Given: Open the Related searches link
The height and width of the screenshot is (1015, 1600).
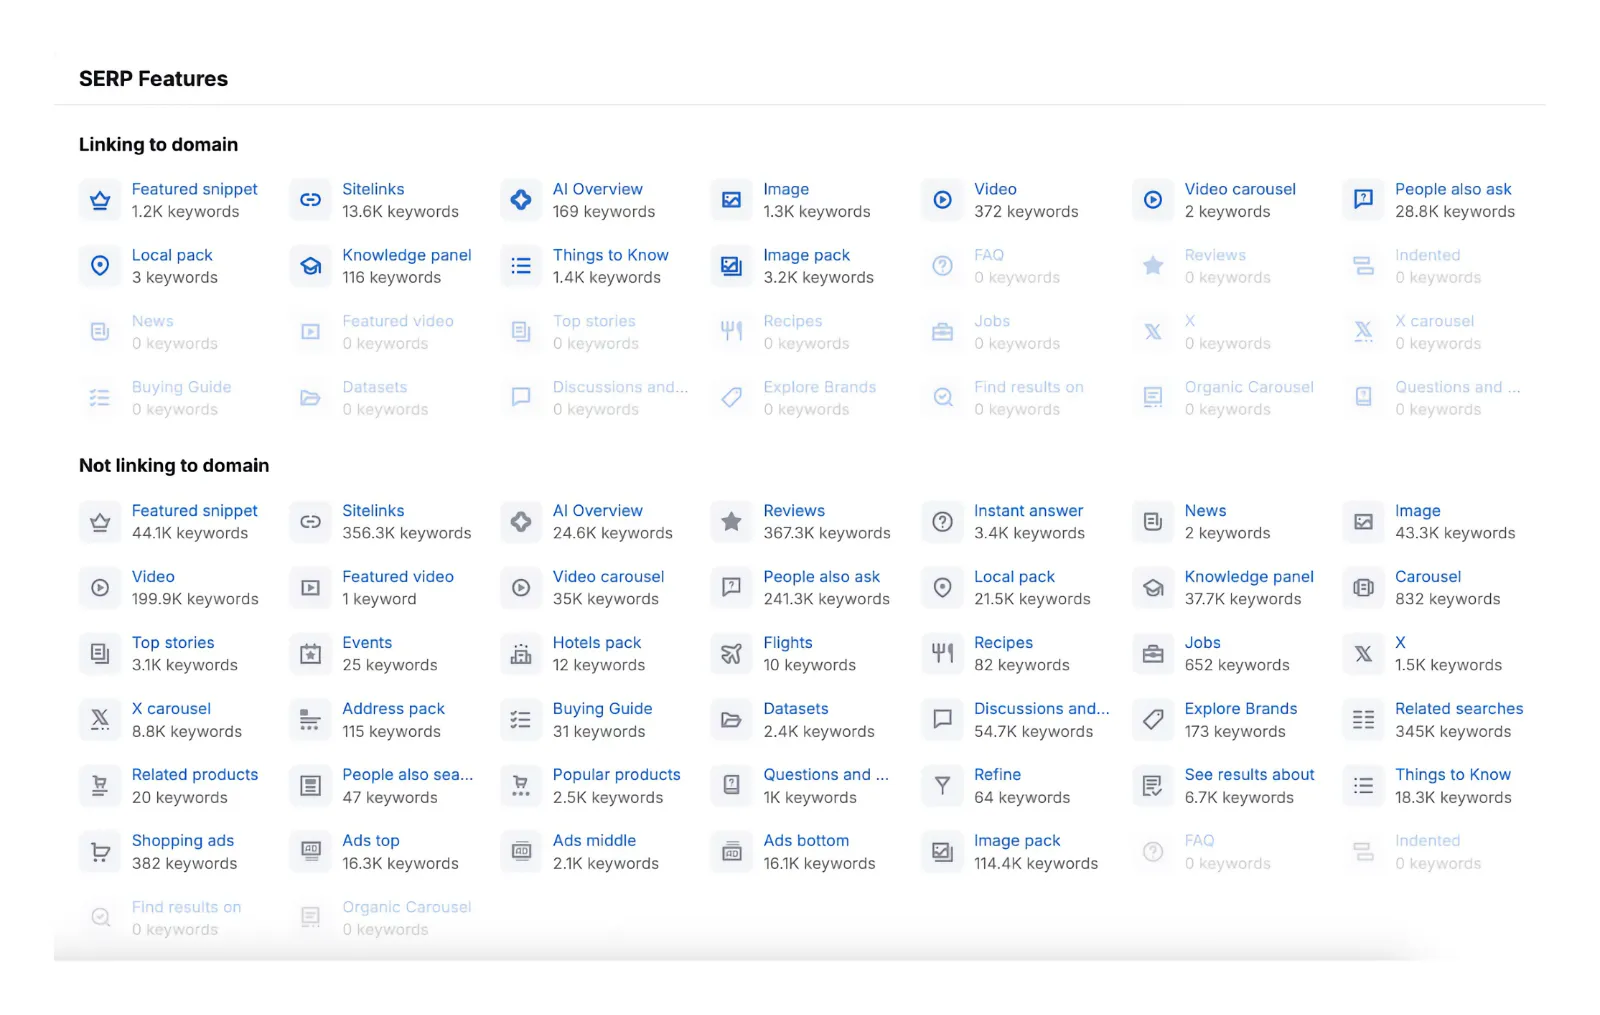Looking at the screenshot, I should coord(1458,709).
